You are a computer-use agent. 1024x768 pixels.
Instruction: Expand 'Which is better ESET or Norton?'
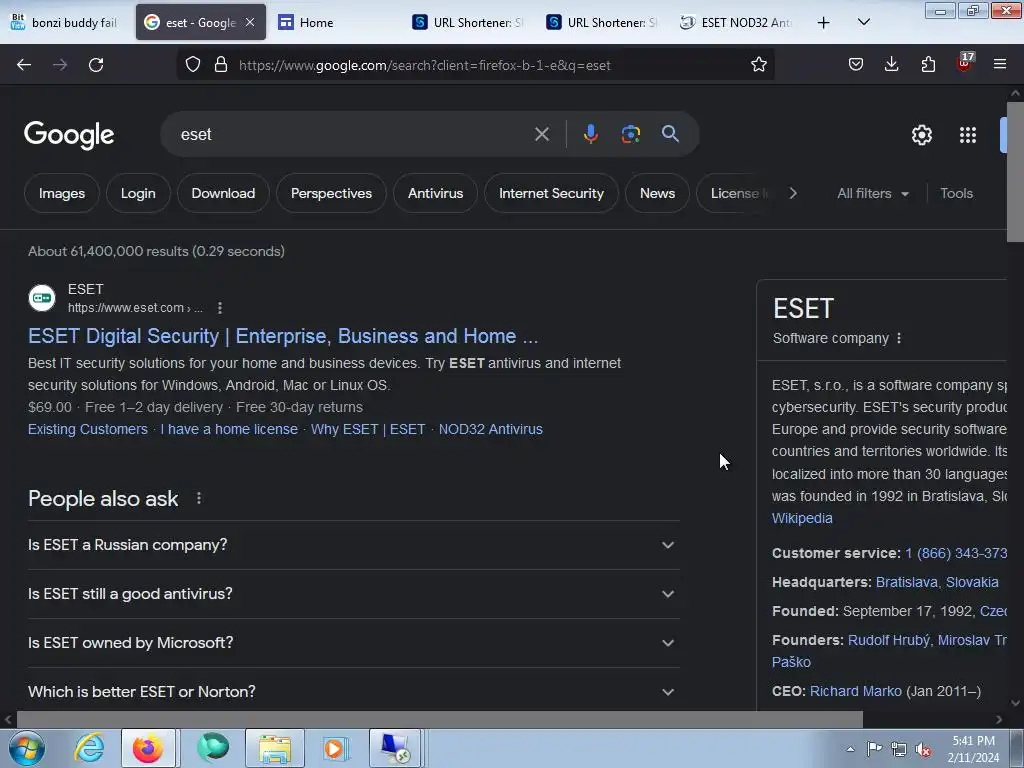click(x=353, y=691)
